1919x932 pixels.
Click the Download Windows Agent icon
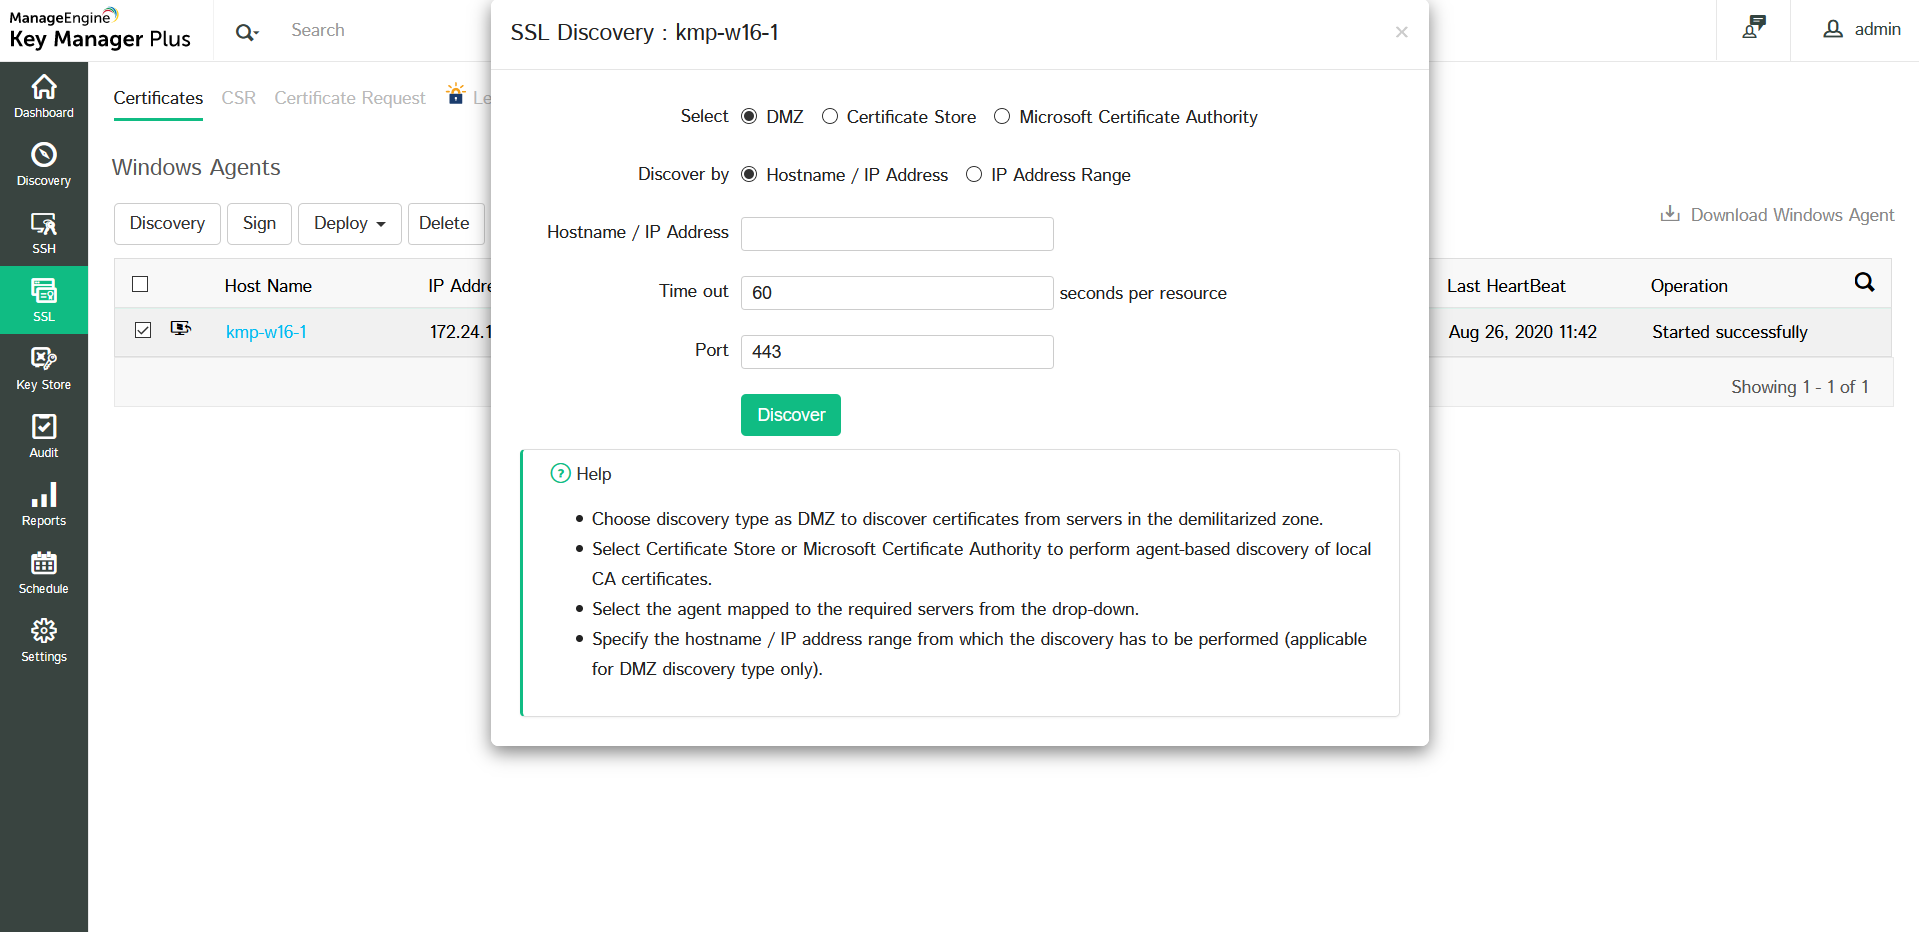click(x=1670, y=214)
